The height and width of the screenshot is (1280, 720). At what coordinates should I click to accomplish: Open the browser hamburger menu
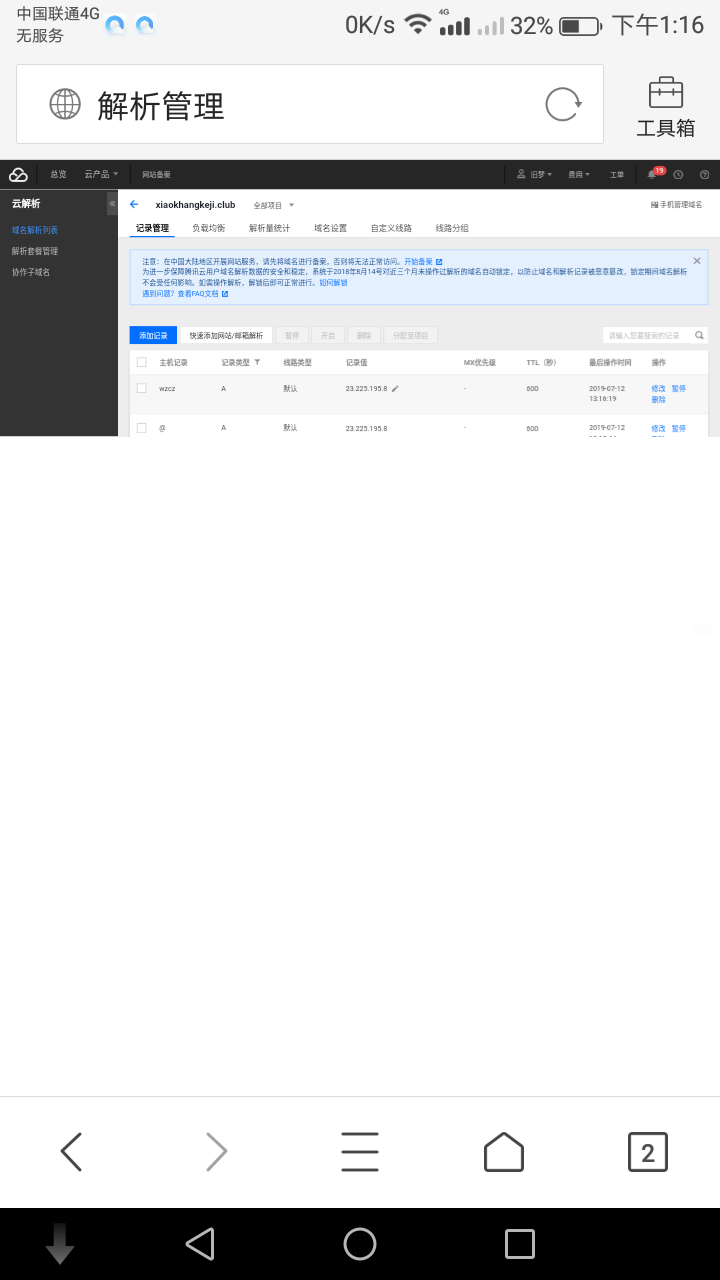tap(359, 1152)
